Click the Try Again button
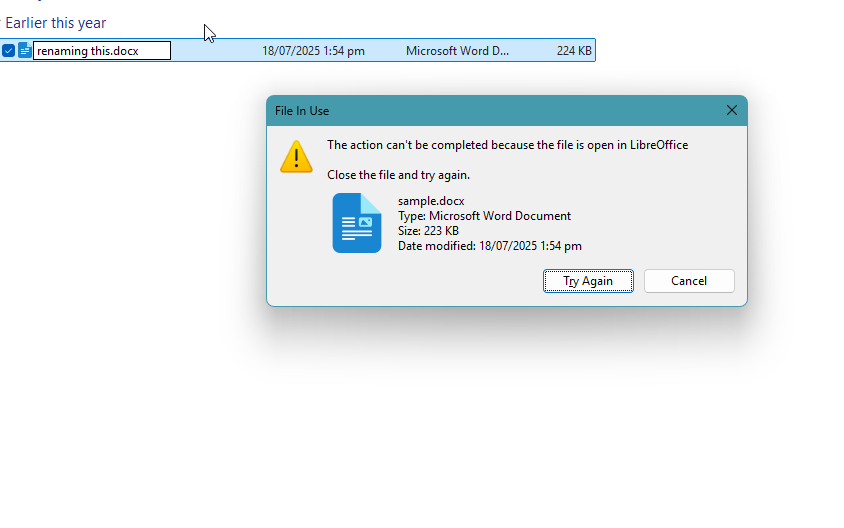This screenshot has height=528, width=844. (588, 281)
